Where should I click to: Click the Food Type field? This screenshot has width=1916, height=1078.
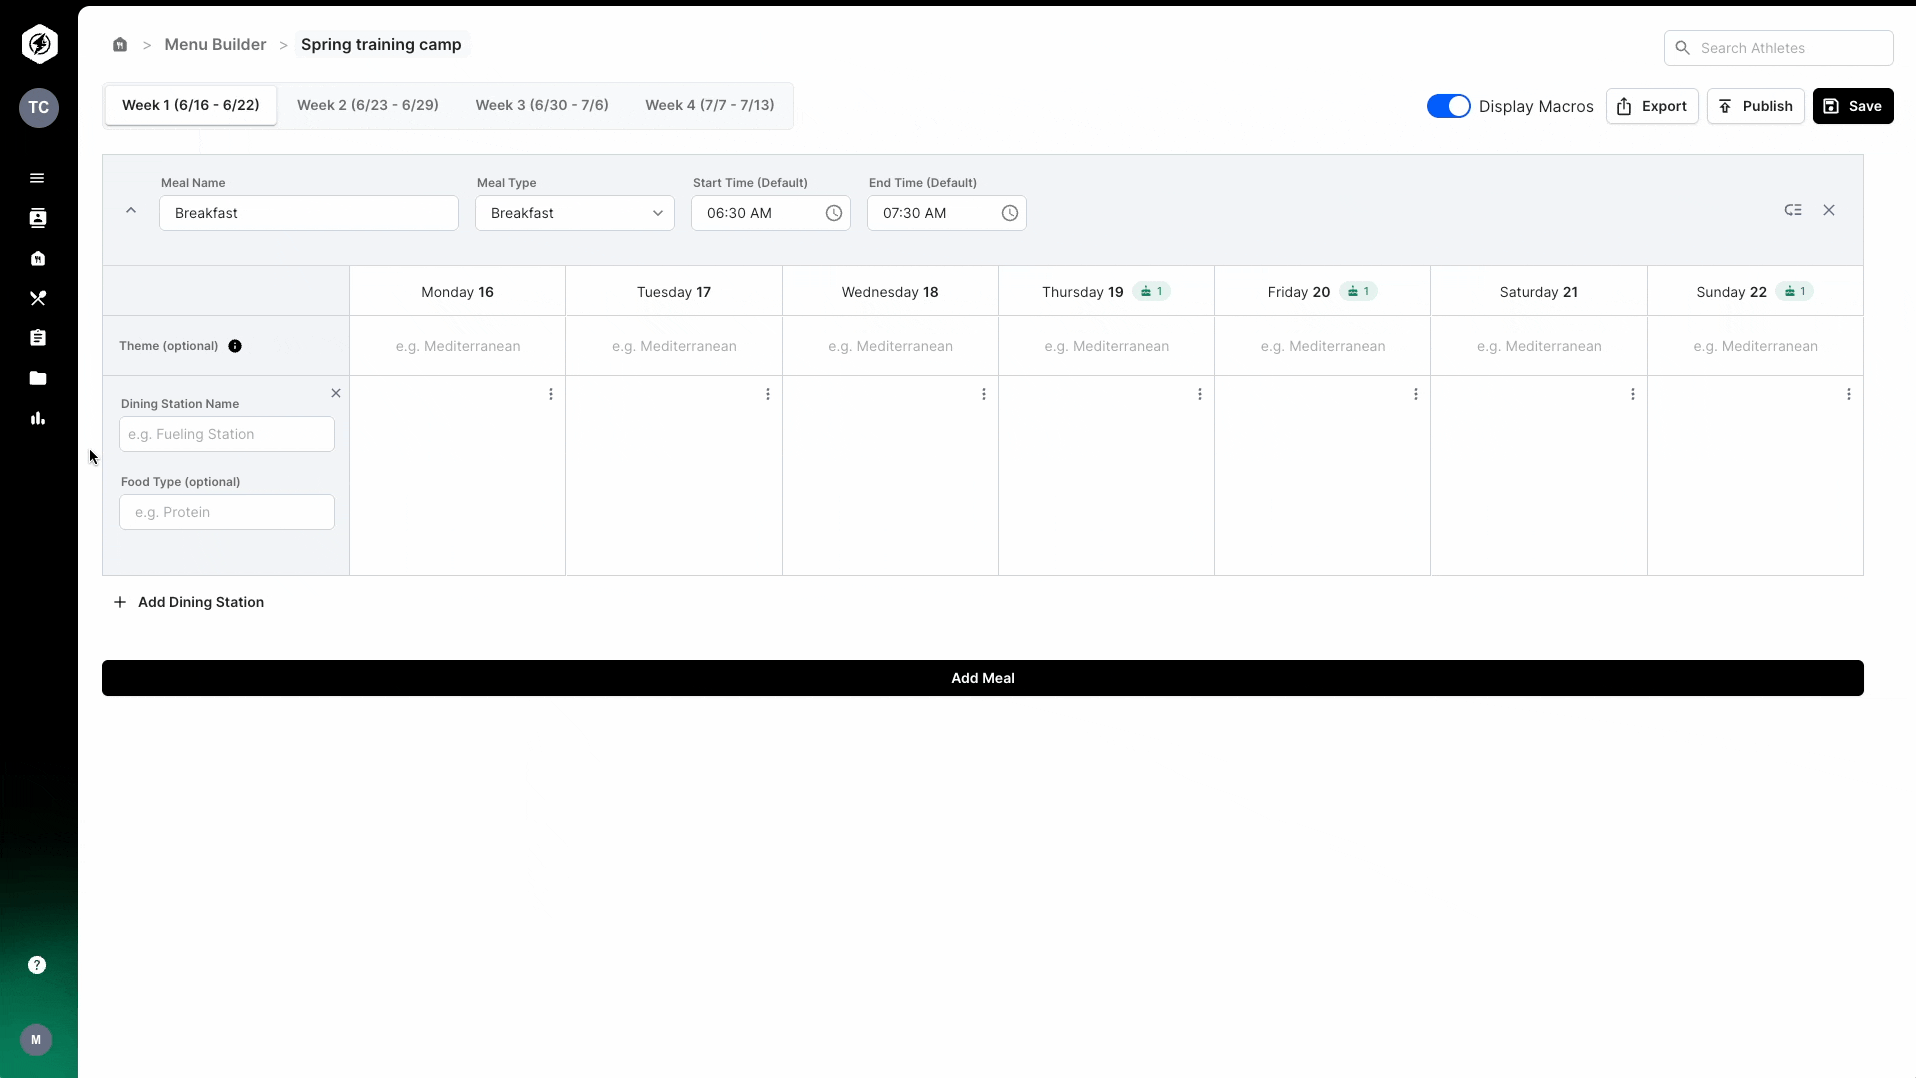point(227,512)
